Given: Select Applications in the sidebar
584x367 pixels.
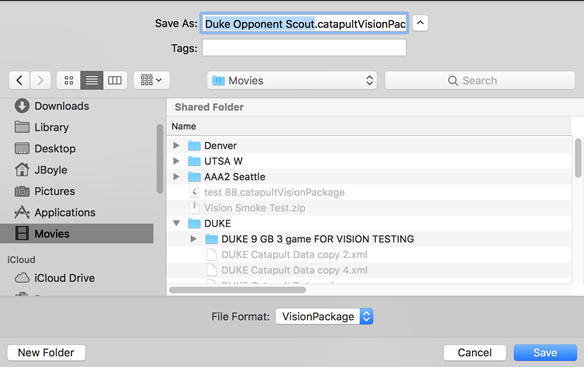Looking at the screenshot, I should pos(55,212).
